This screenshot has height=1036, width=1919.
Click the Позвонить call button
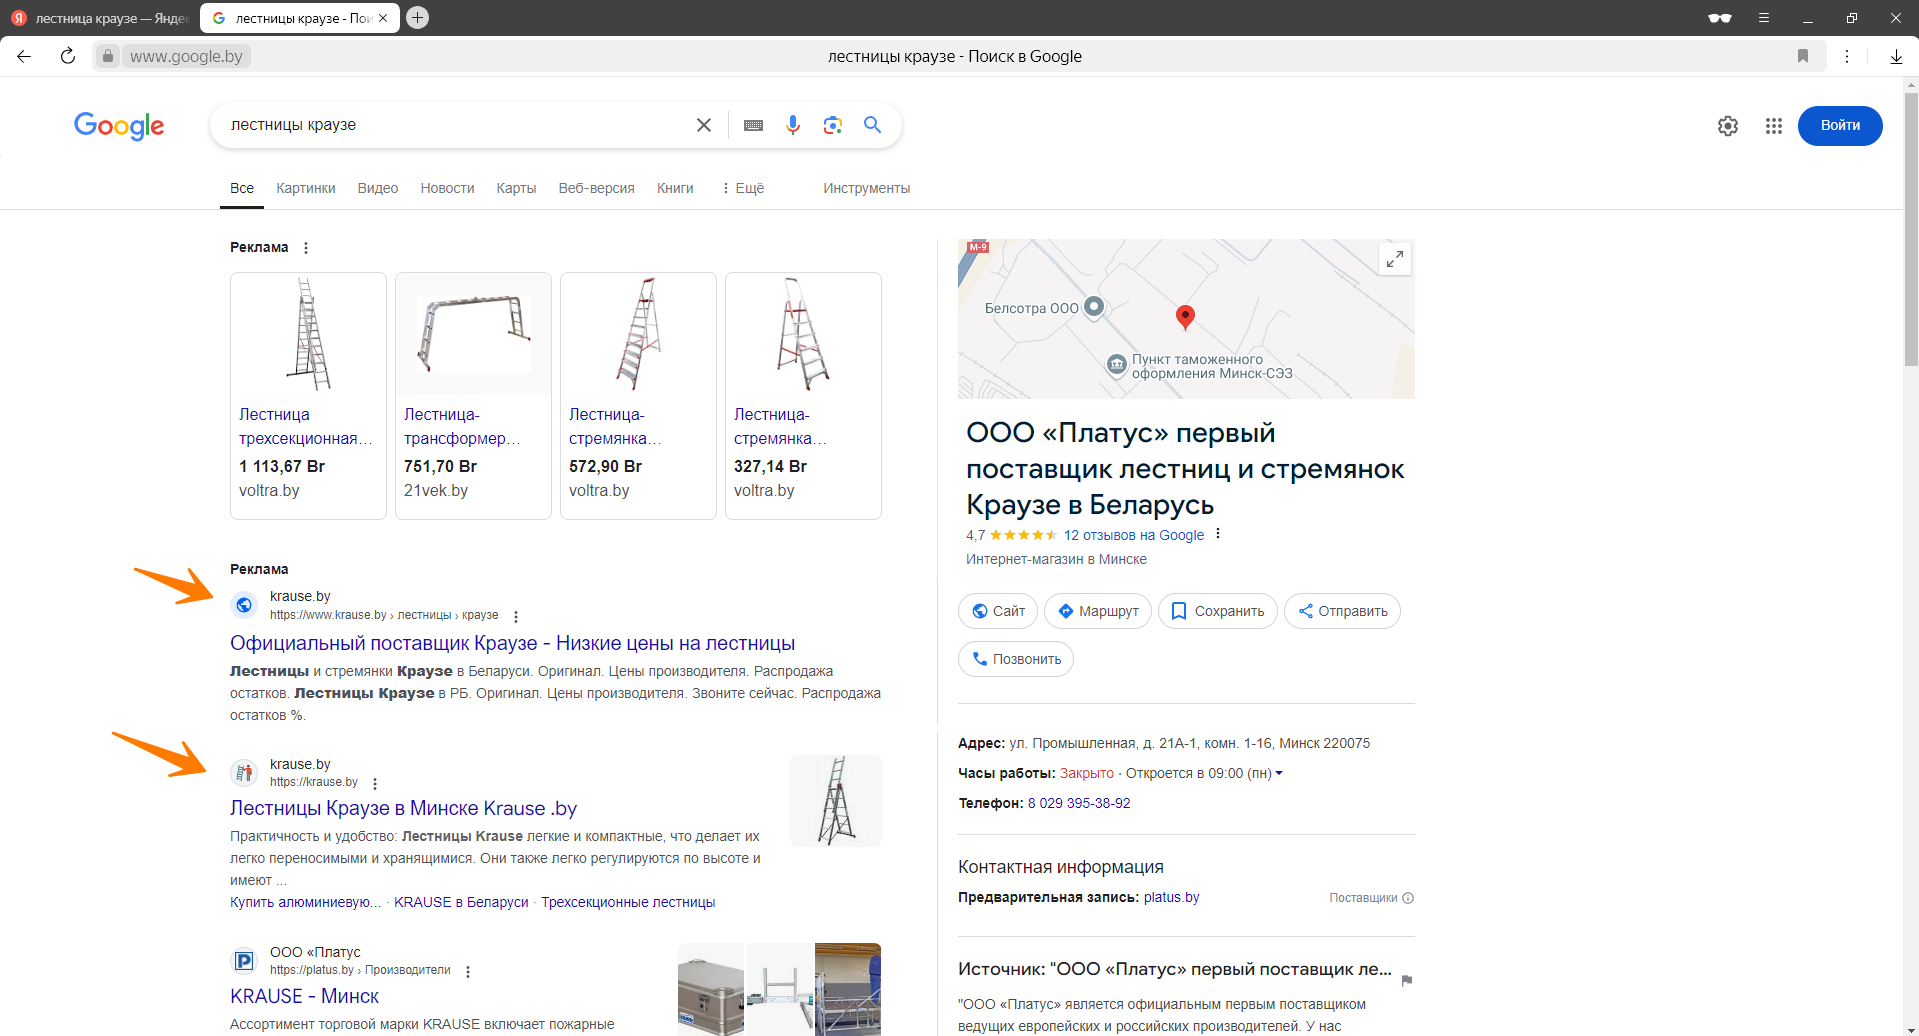1016,659
